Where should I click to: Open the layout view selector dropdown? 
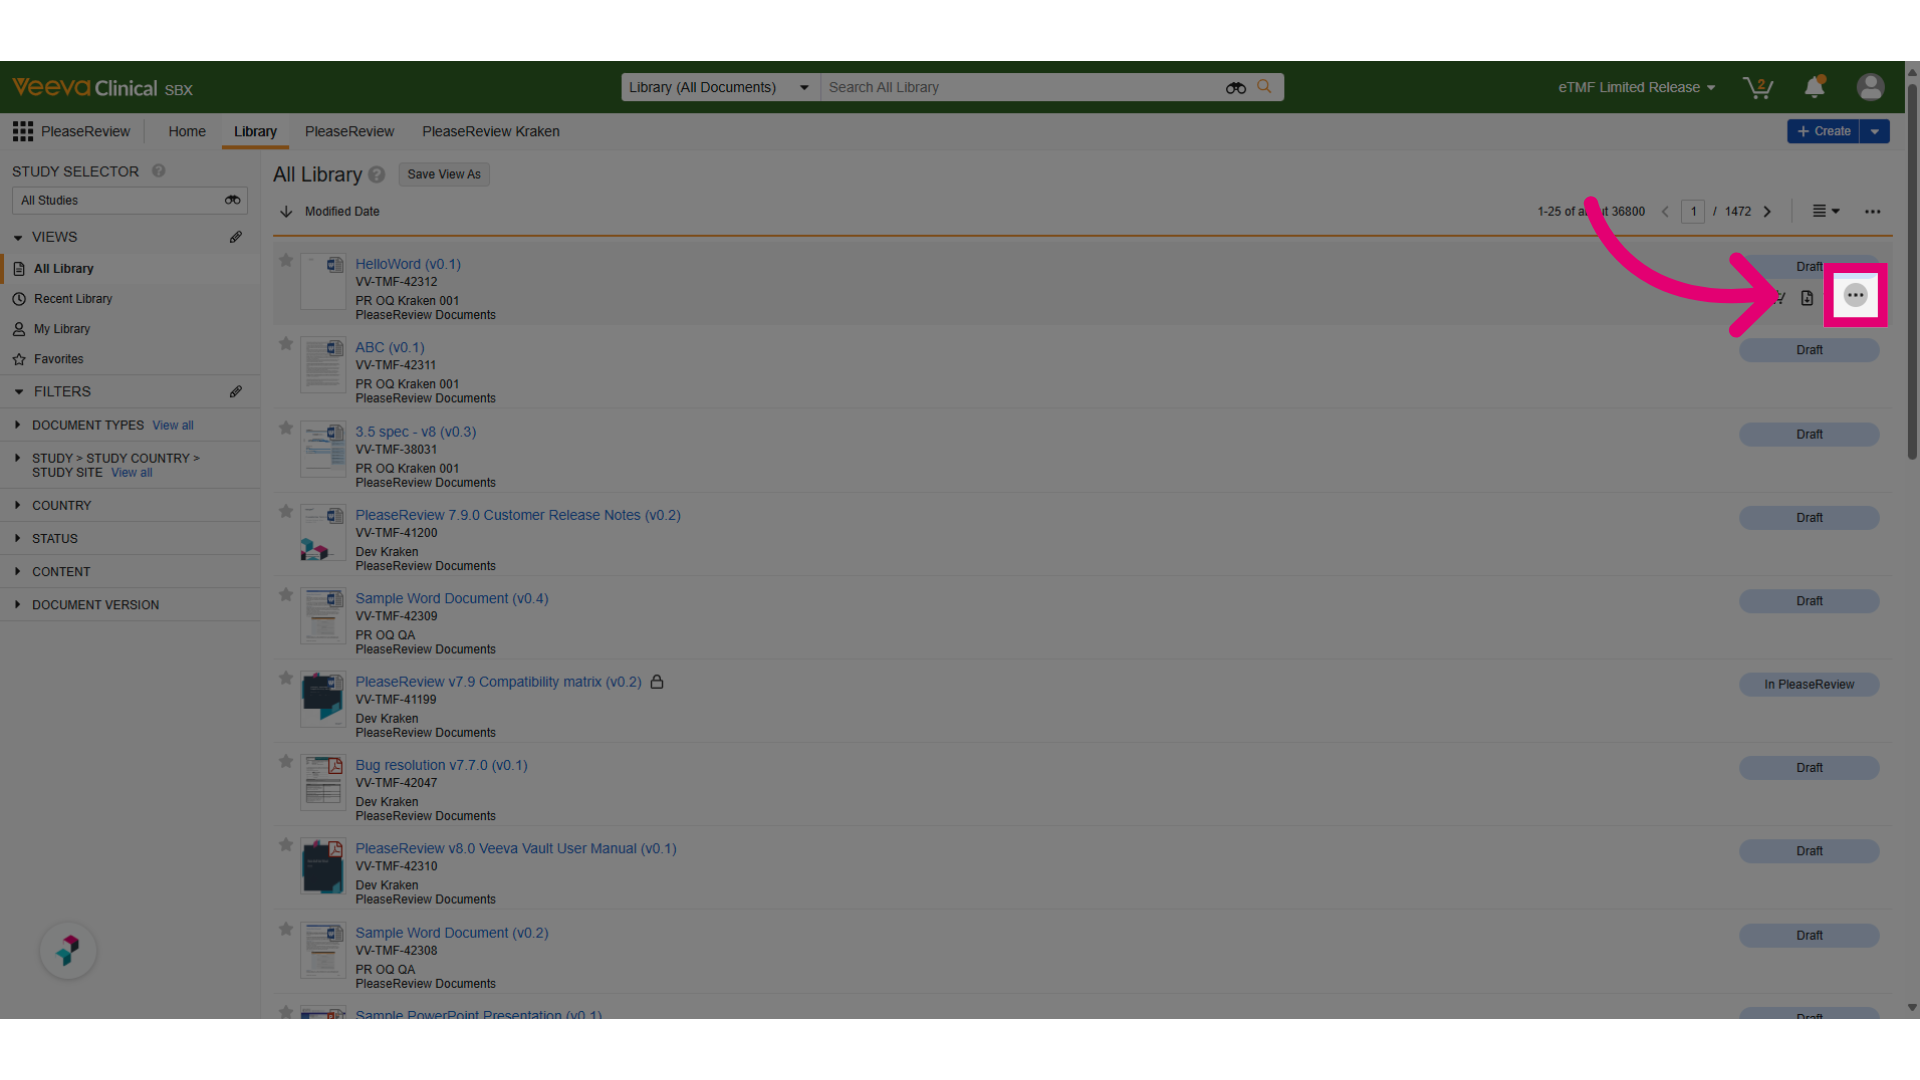tap(1826, 211)
